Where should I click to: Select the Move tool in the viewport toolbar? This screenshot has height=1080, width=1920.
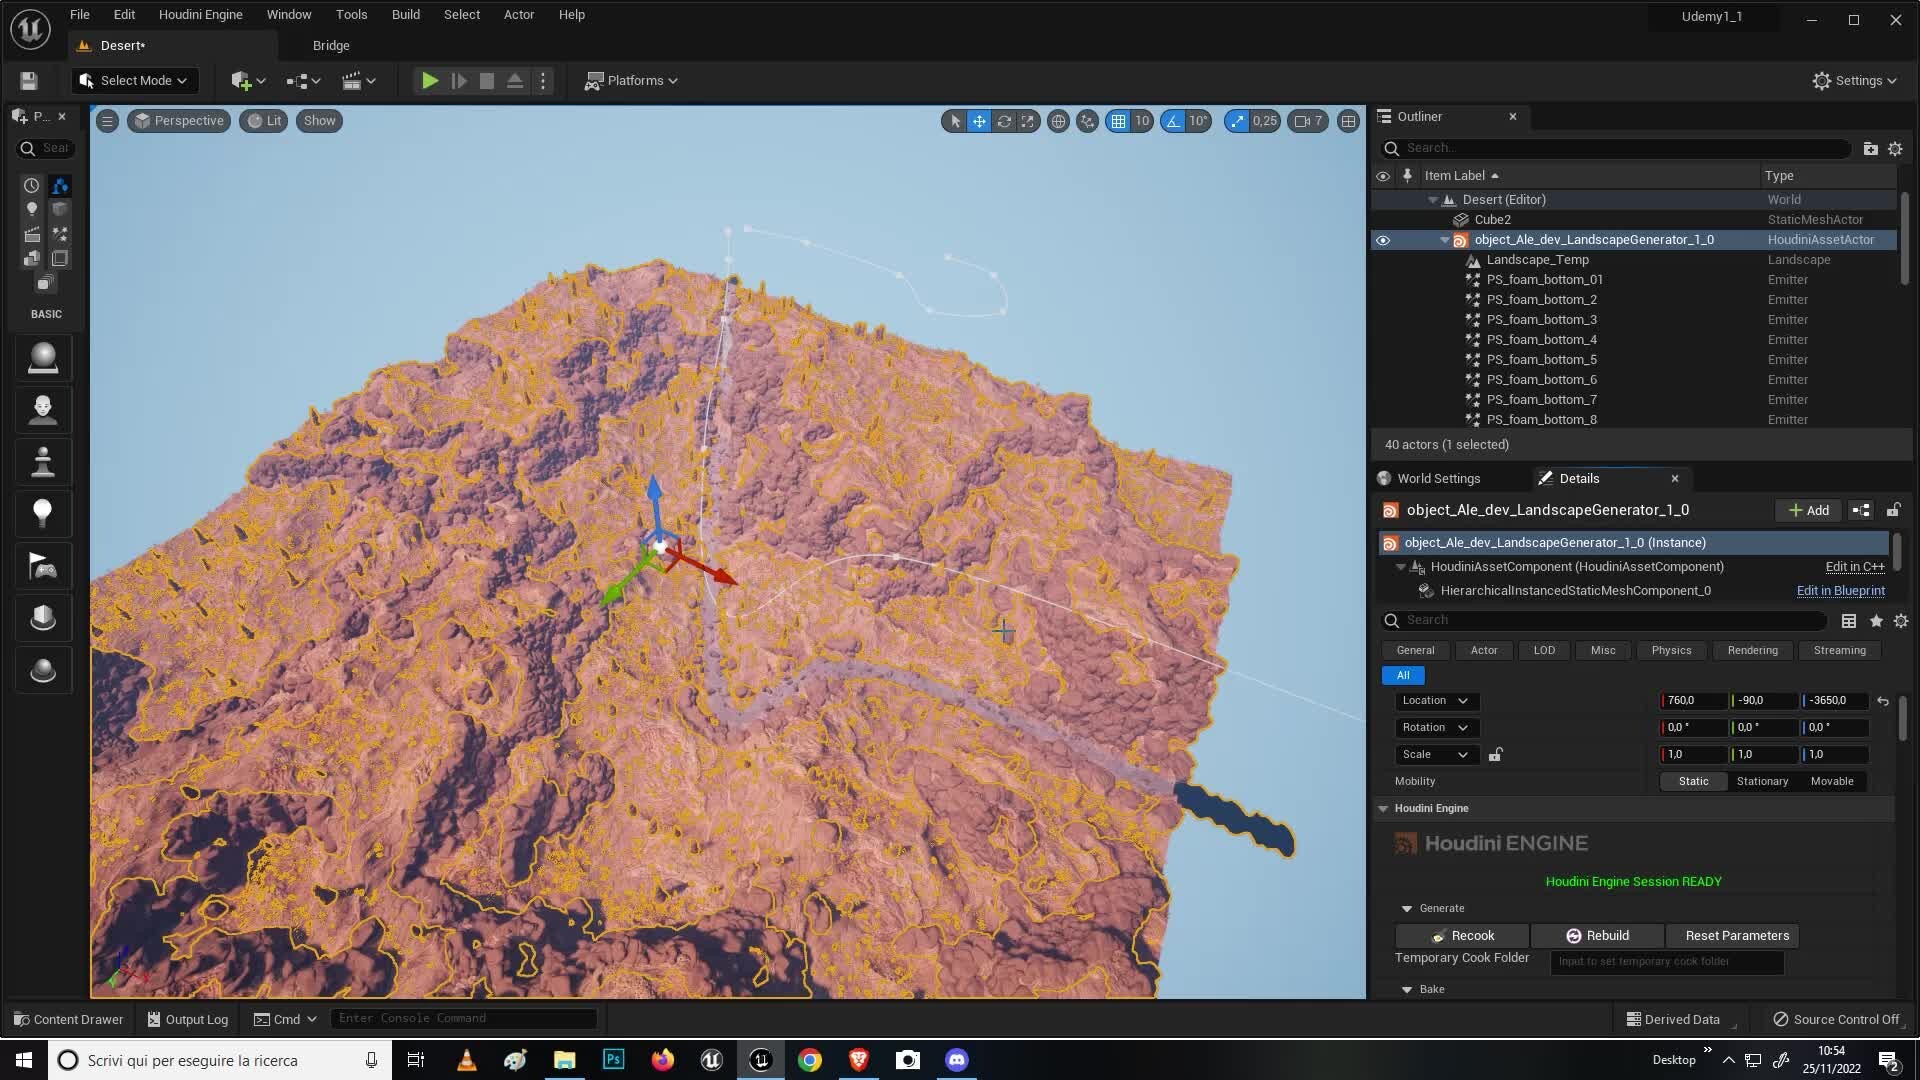click(977, 121)
